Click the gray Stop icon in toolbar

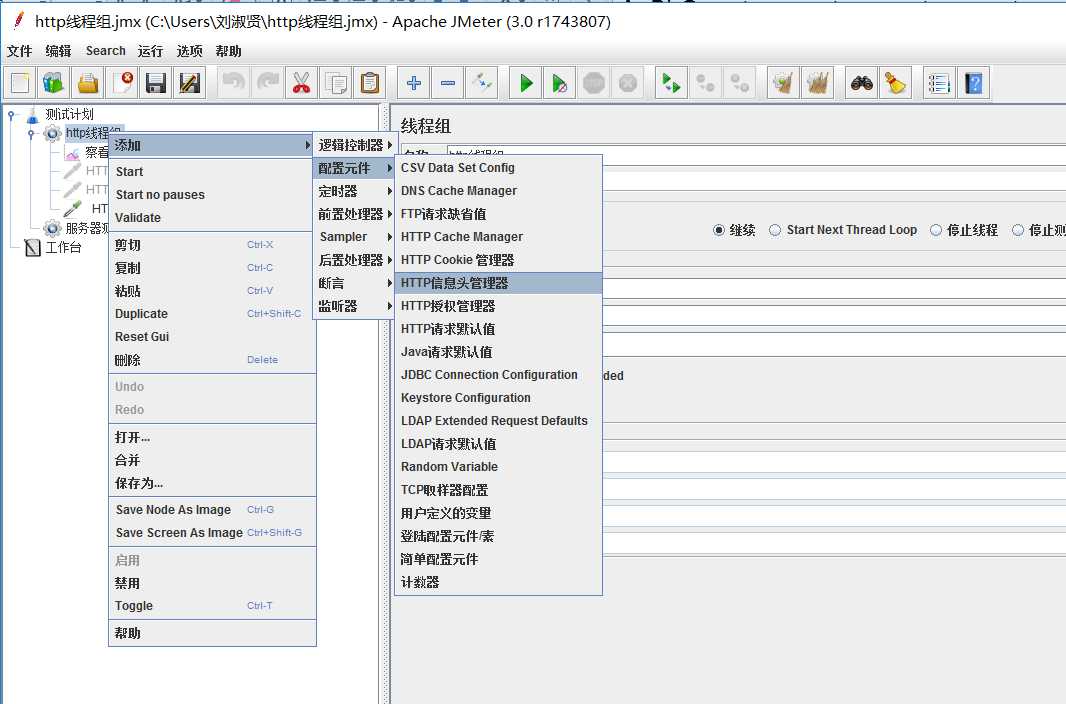[x=594, y=84]
